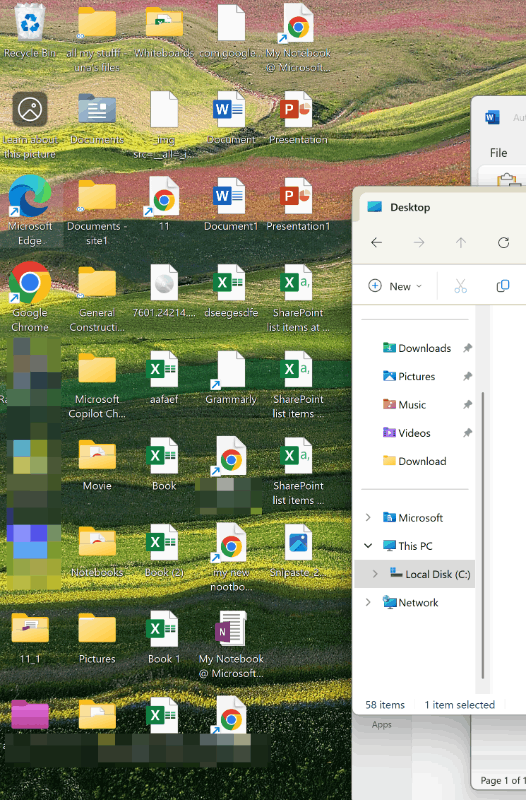The height and width of the screenshot is (800, 526).
Task: Select the Word file named Document
Action: click(231, 118)
